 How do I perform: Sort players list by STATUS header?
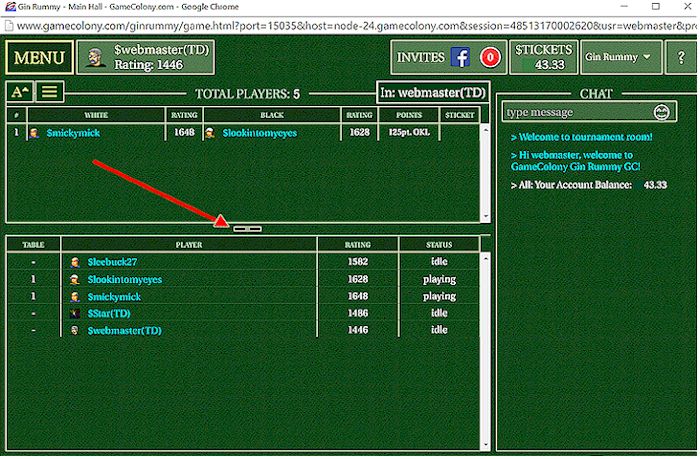439,244
